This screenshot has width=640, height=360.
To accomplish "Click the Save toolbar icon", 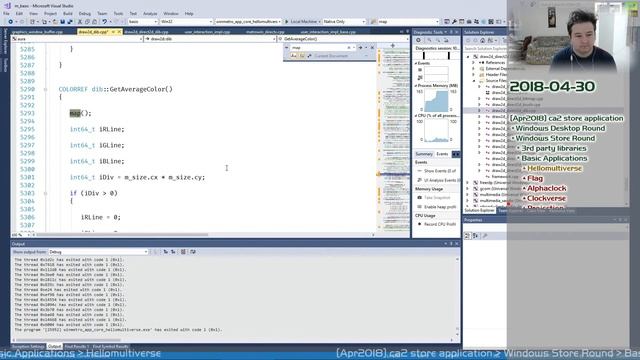I will (x=62, y=22).
